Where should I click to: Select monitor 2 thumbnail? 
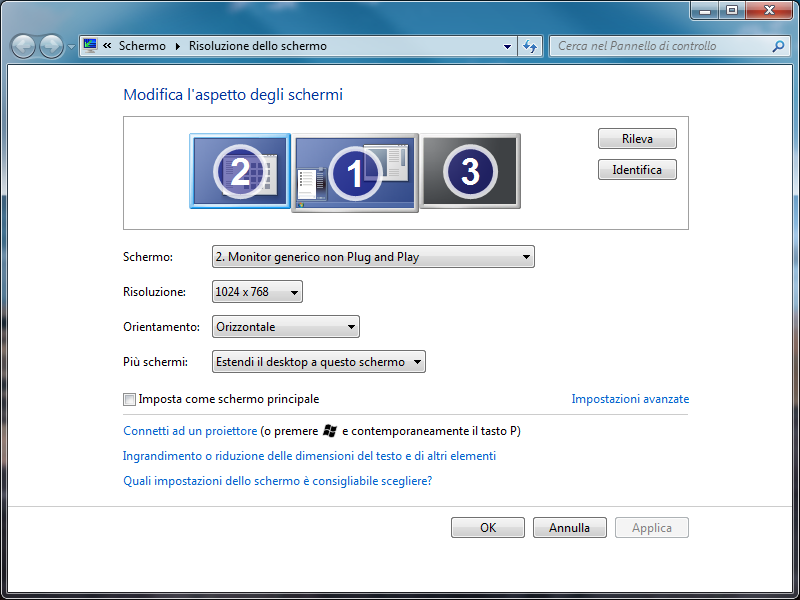click(240, 171)
